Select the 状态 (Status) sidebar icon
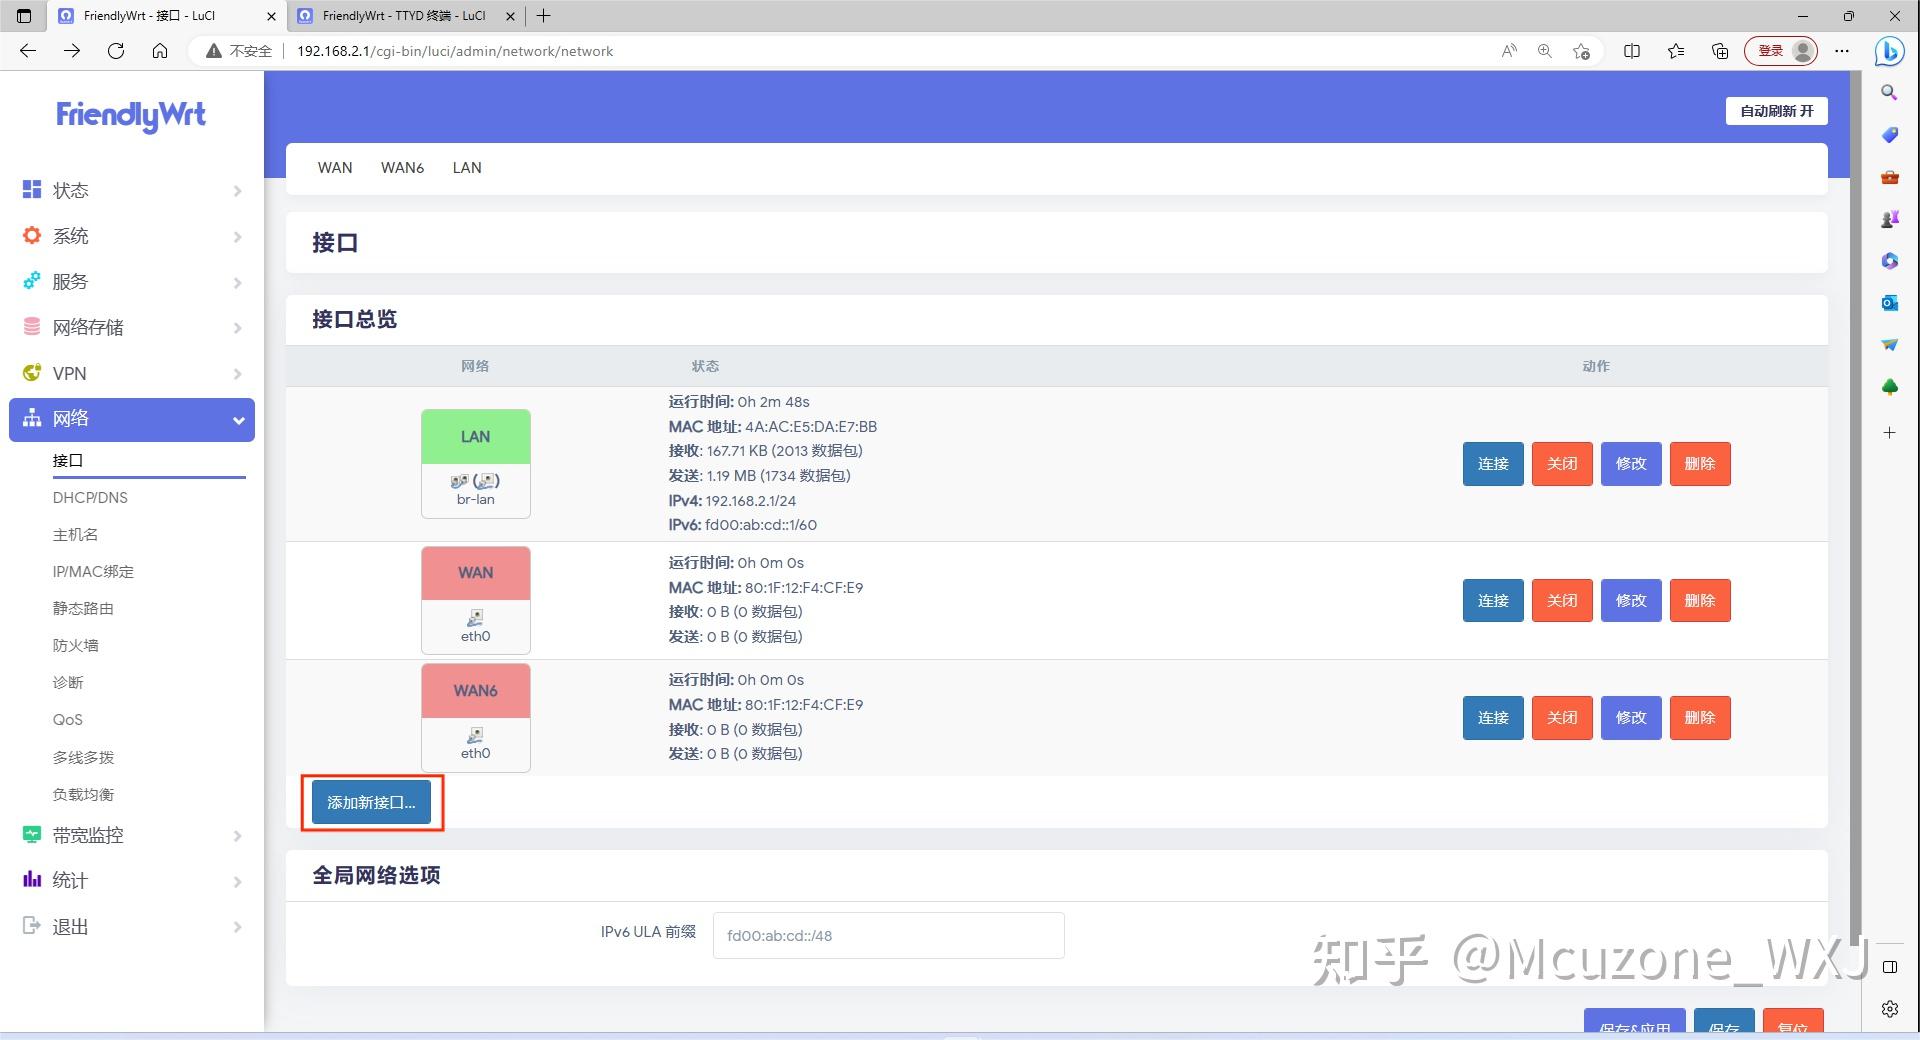1920x1040 pixels. (x=30, y=190)
